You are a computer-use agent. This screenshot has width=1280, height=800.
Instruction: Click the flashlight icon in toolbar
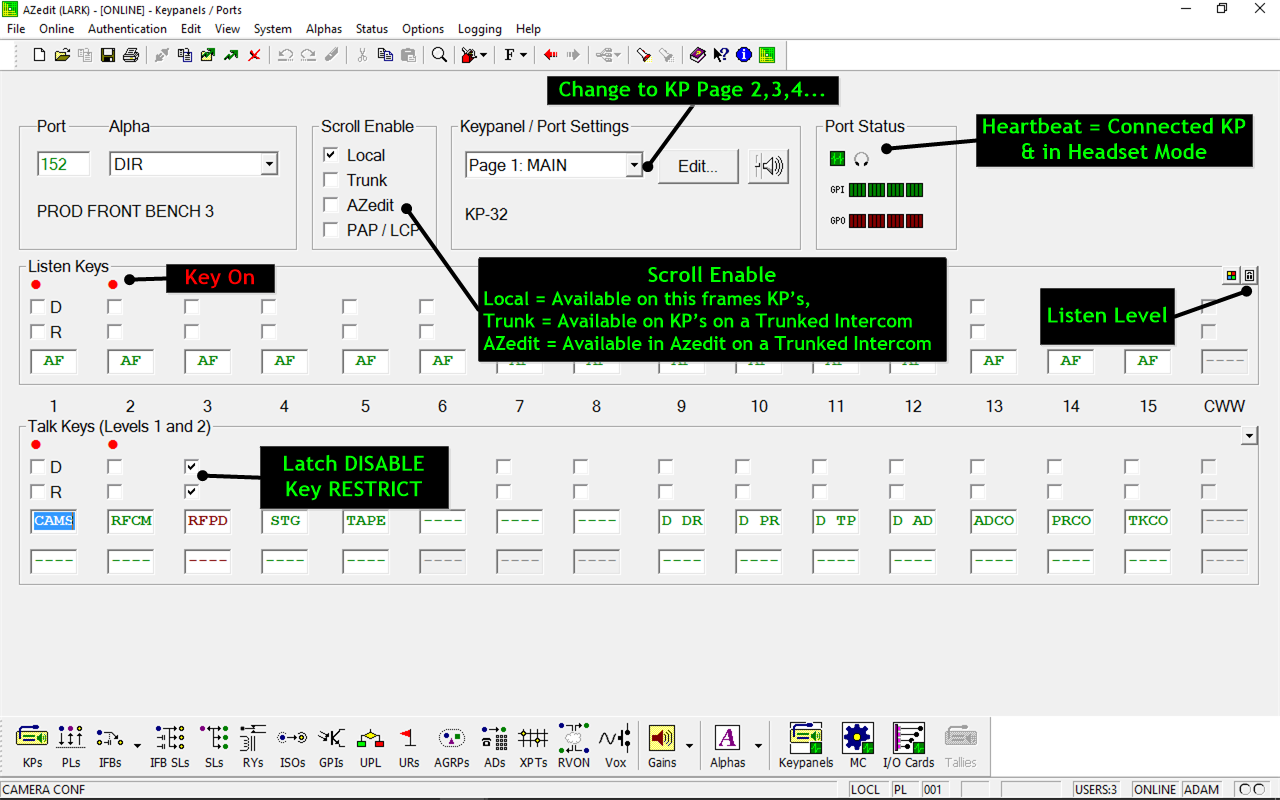click(644, 55)
